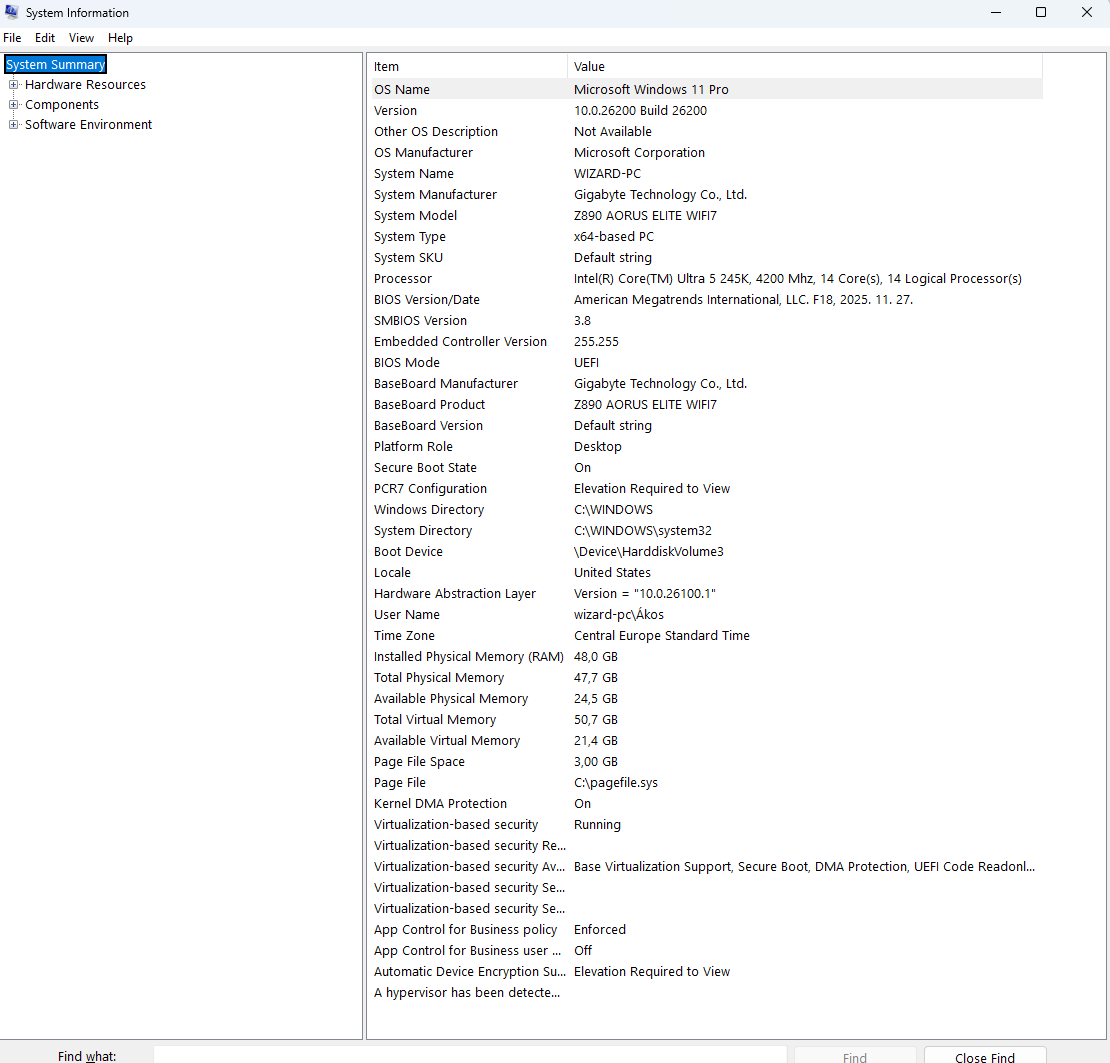
Task: Click the Find what input field
Action: point(469,1056)
